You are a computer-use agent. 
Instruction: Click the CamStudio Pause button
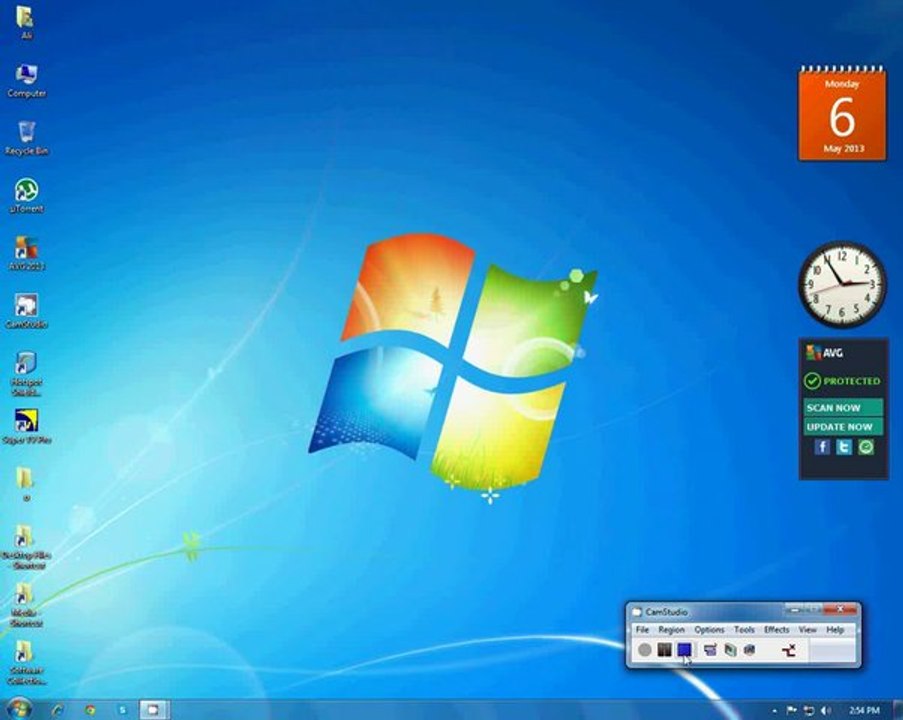[665, 650]
